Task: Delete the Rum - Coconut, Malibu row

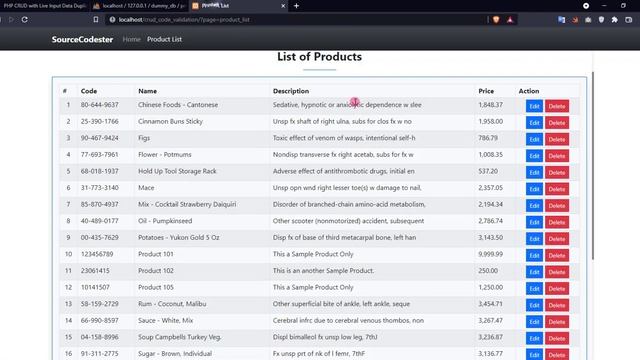Action: coord(557,305)
